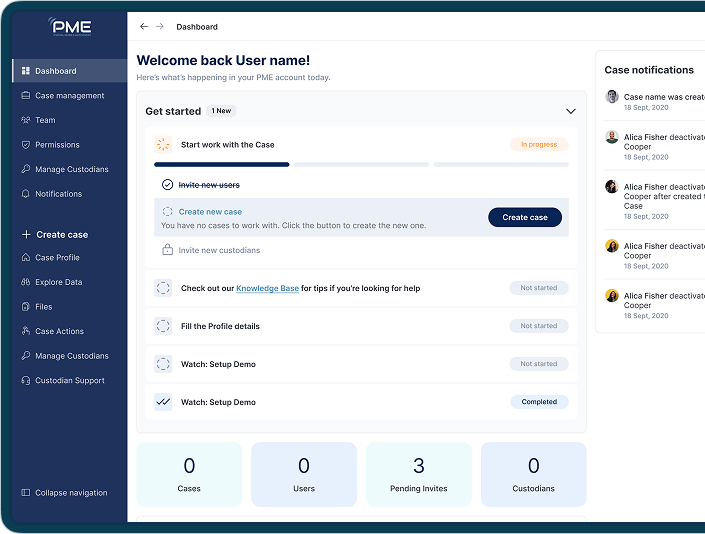
Task: Open Explore Data in the sidebar
Action: tap(58, 283)
